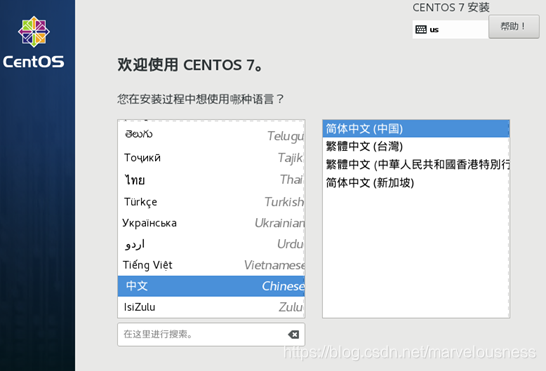The width and height of the screenshot is (546, 371).
Task: Select Українська (Ukrainian) language
Action: pos(211,223)
